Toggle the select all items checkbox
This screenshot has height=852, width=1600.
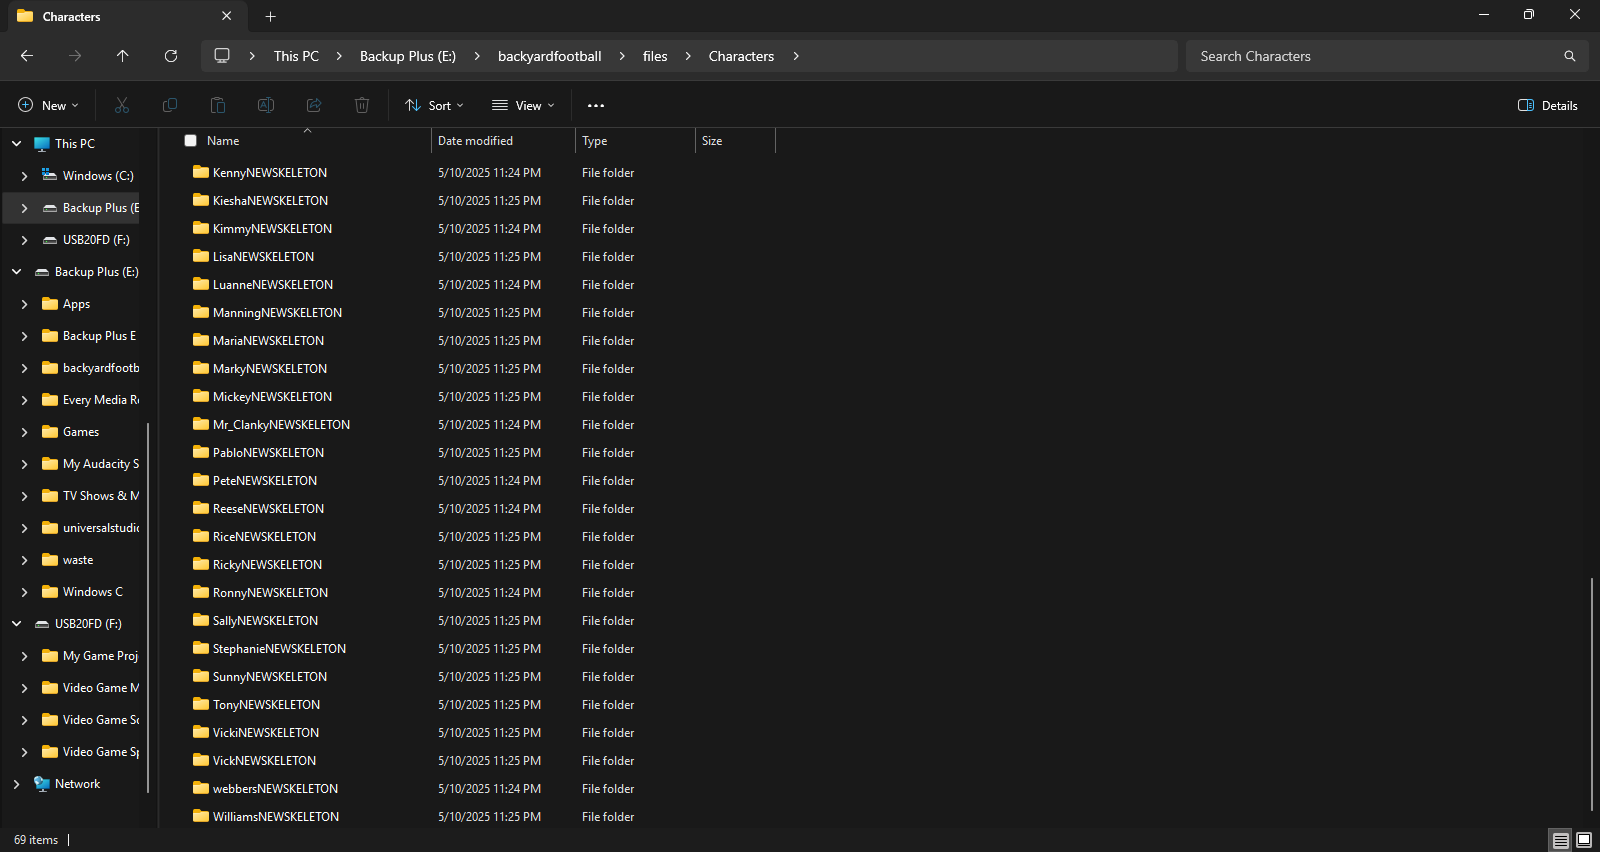click(x=191, y=141)
